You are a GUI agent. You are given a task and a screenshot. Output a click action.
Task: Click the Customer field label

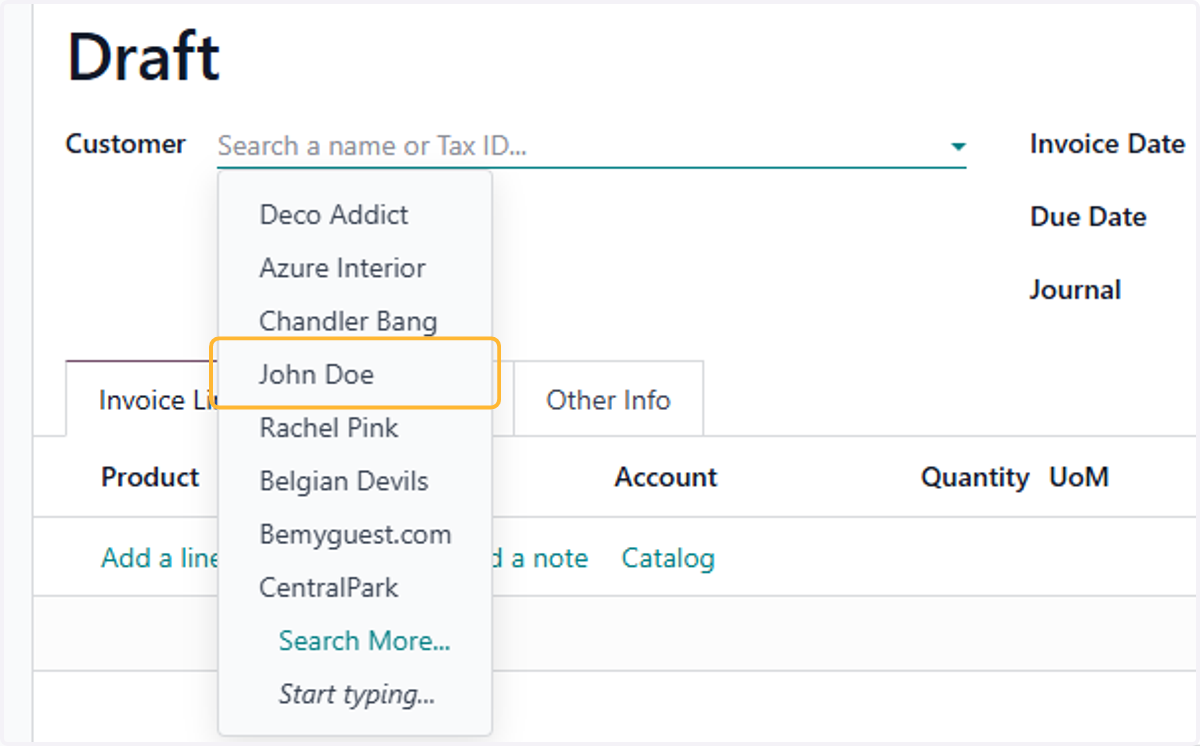pos(126,144)
